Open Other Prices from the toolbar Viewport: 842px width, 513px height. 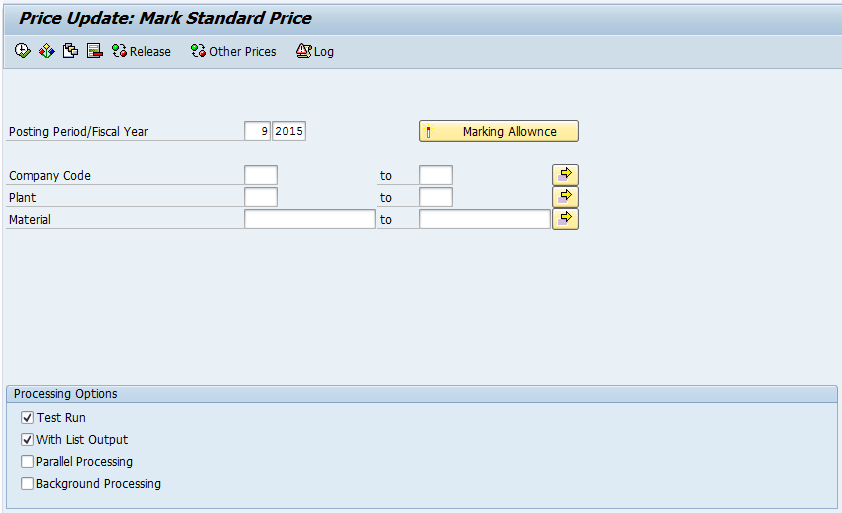point(234,51)
